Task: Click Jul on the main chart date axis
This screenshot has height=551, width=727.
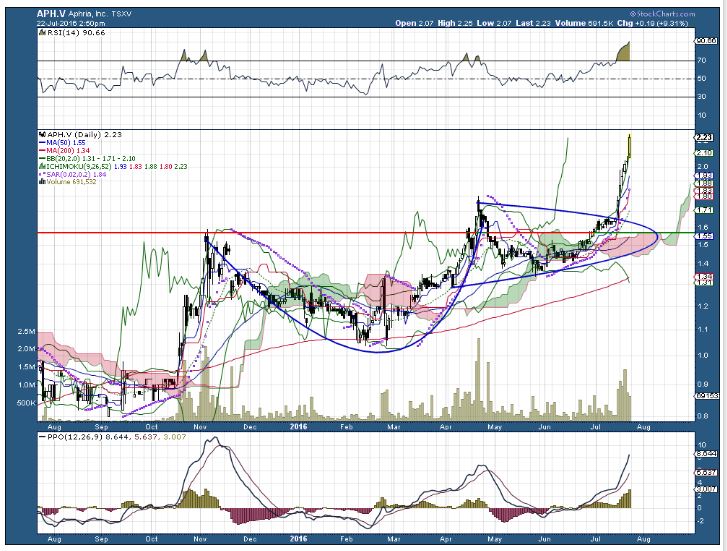Action: click(x=596, y=427)
